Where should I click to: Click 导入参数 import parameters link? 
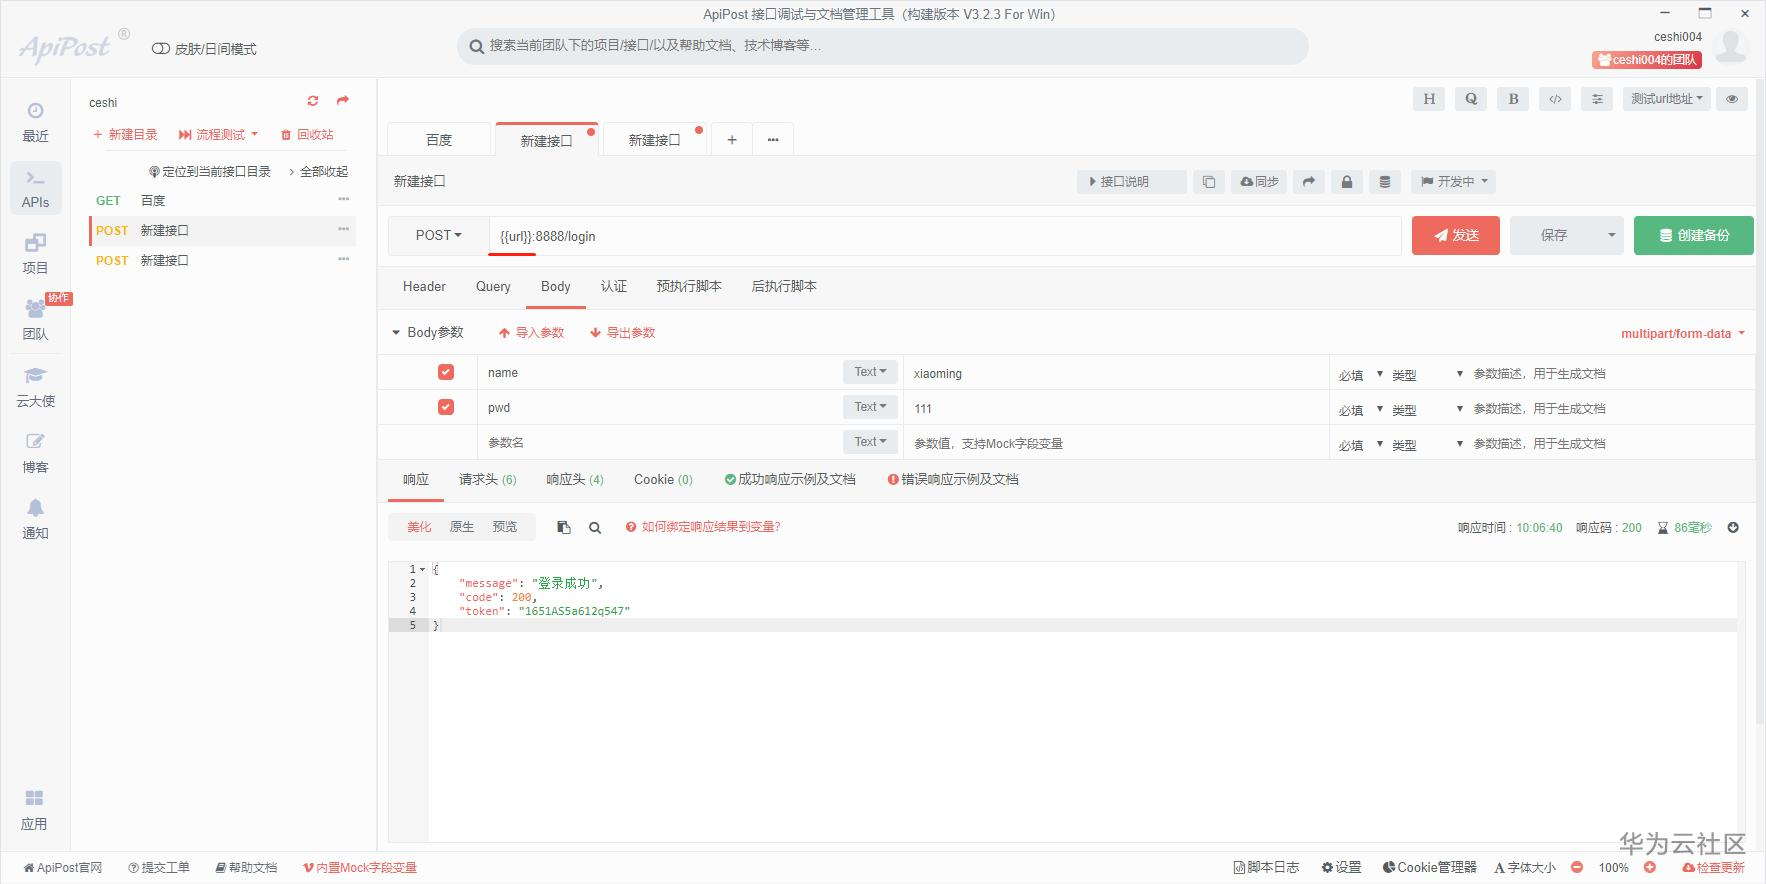tap(532, 333)
